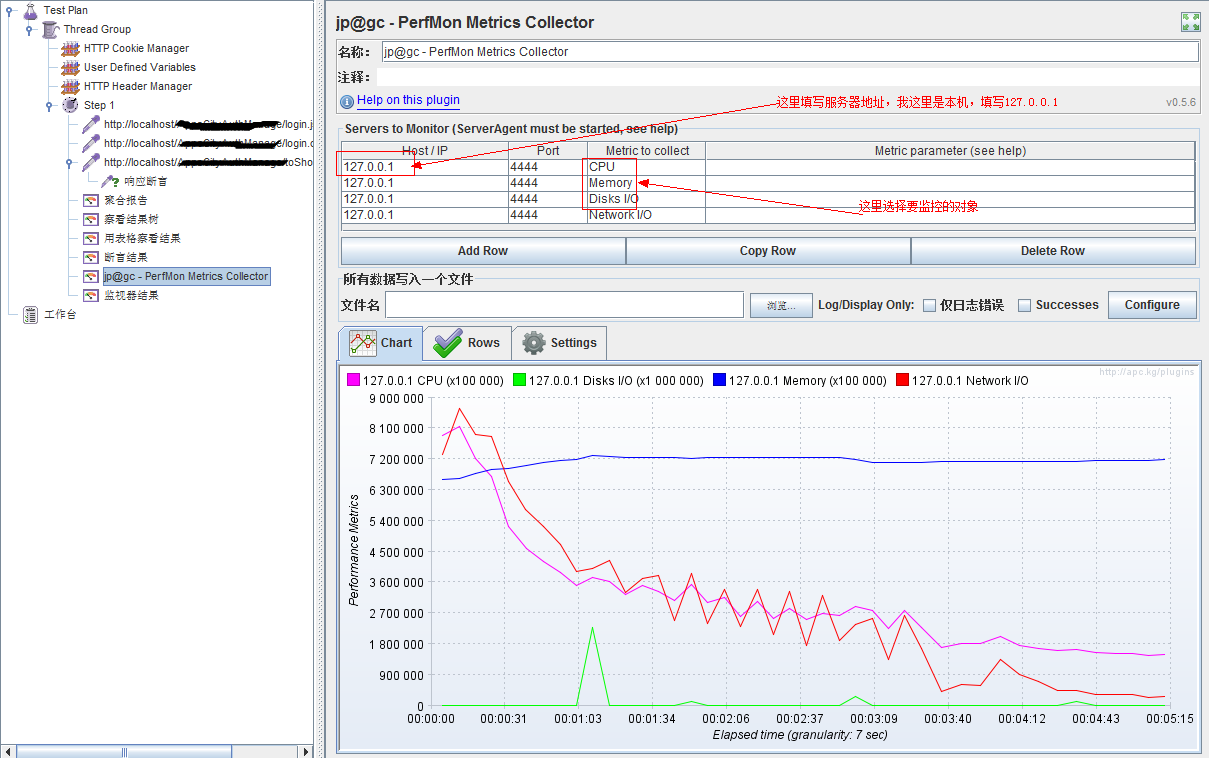This screenshot has width=1209, height=758.
Task: Collapse the toSho sampler node toggle
Action: (70, 162)
